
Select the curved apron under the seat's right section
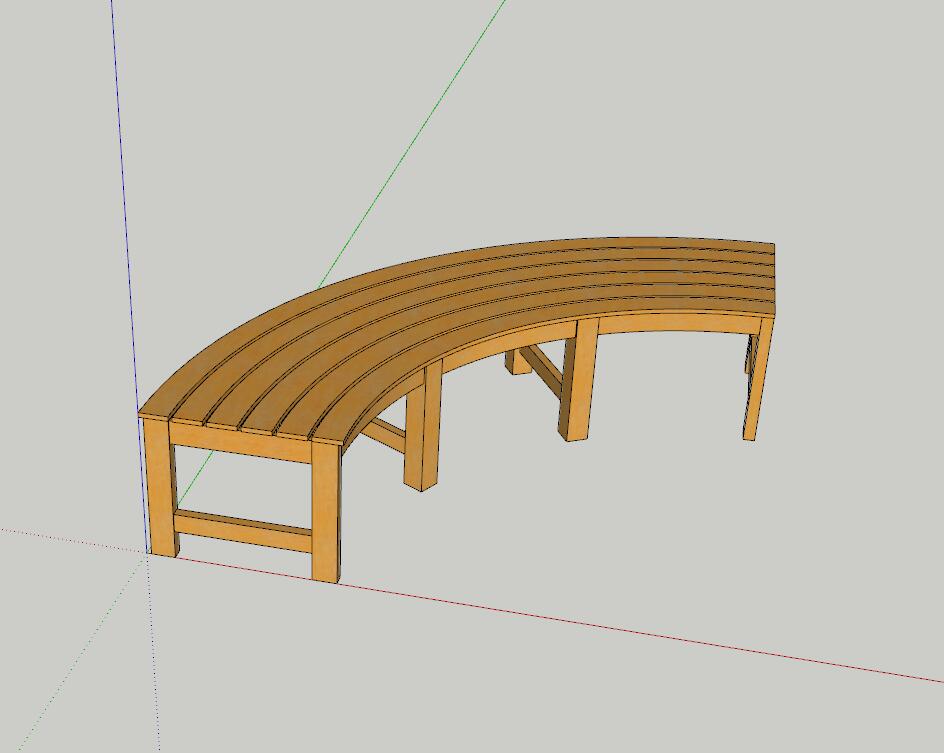pyautogui.click(x=677, y=323)
